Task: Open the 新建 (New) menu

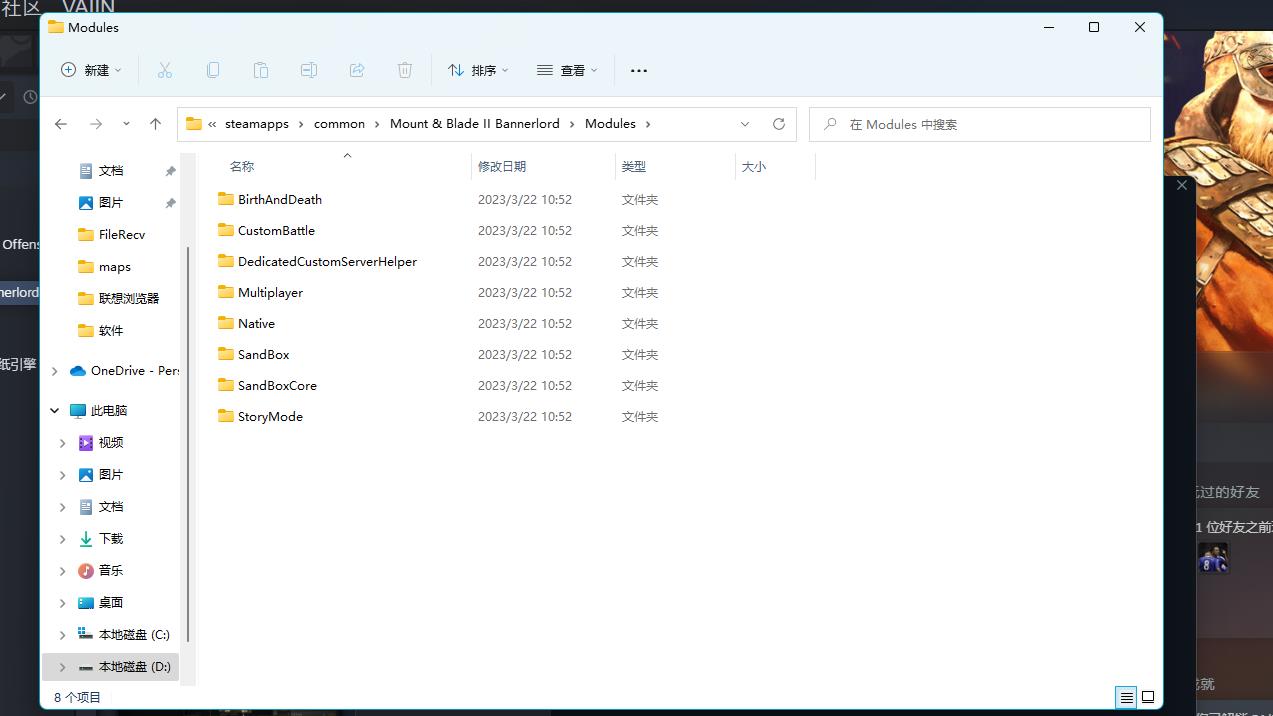Action: (x=91, y=70)
